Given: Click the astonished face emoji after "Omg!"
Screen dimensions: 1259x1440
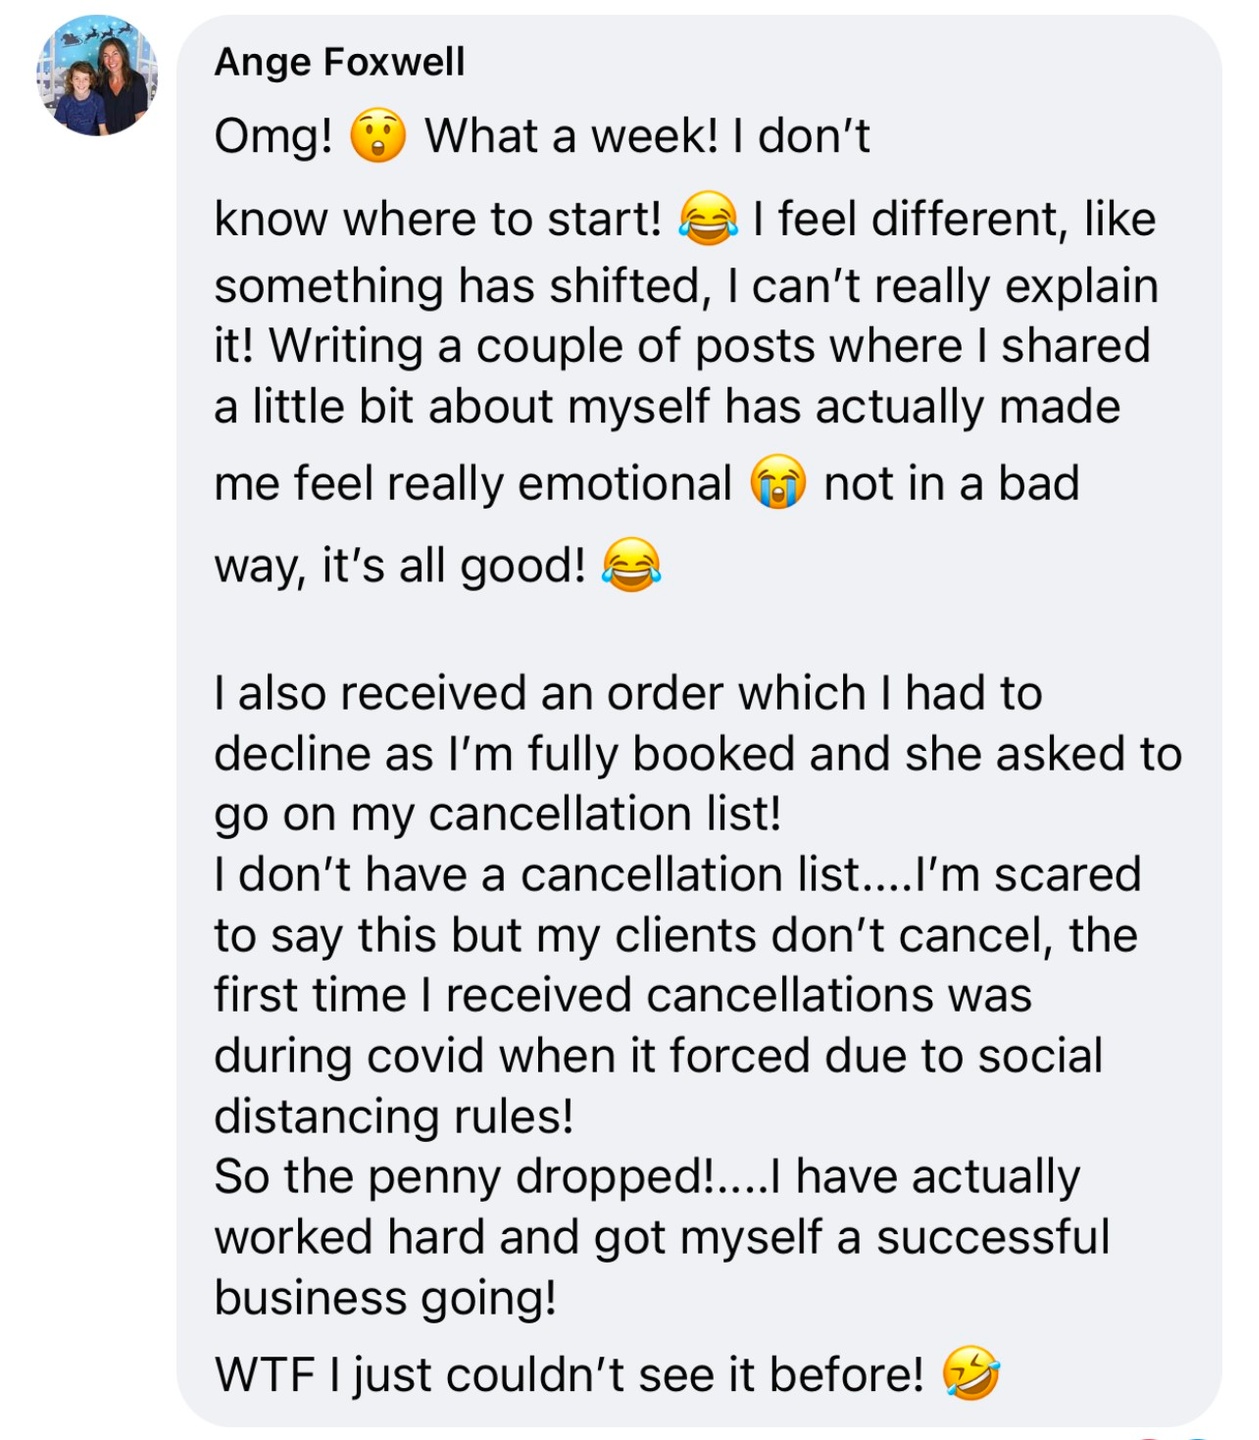Looking at the screenshot, I should coord(378,137).
